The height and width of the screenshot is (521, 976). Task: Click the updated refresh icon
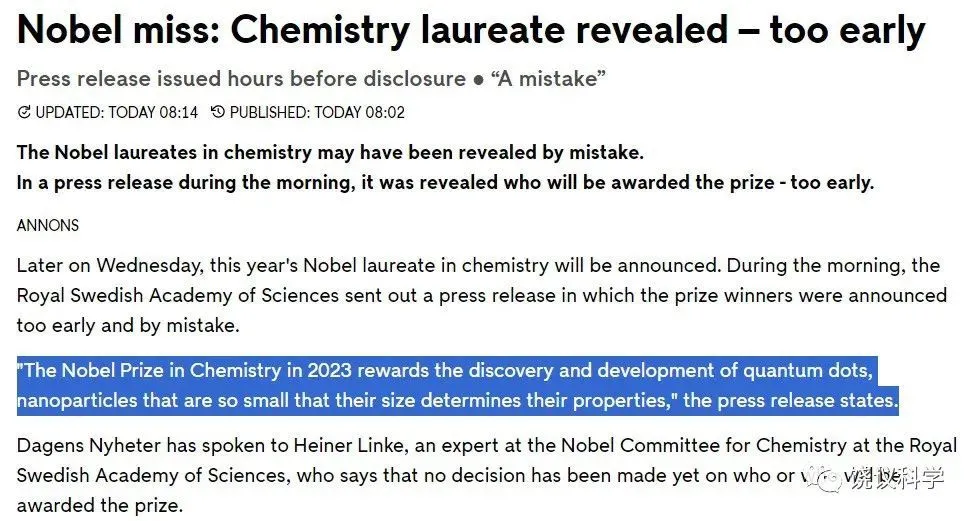coord(24,112)
